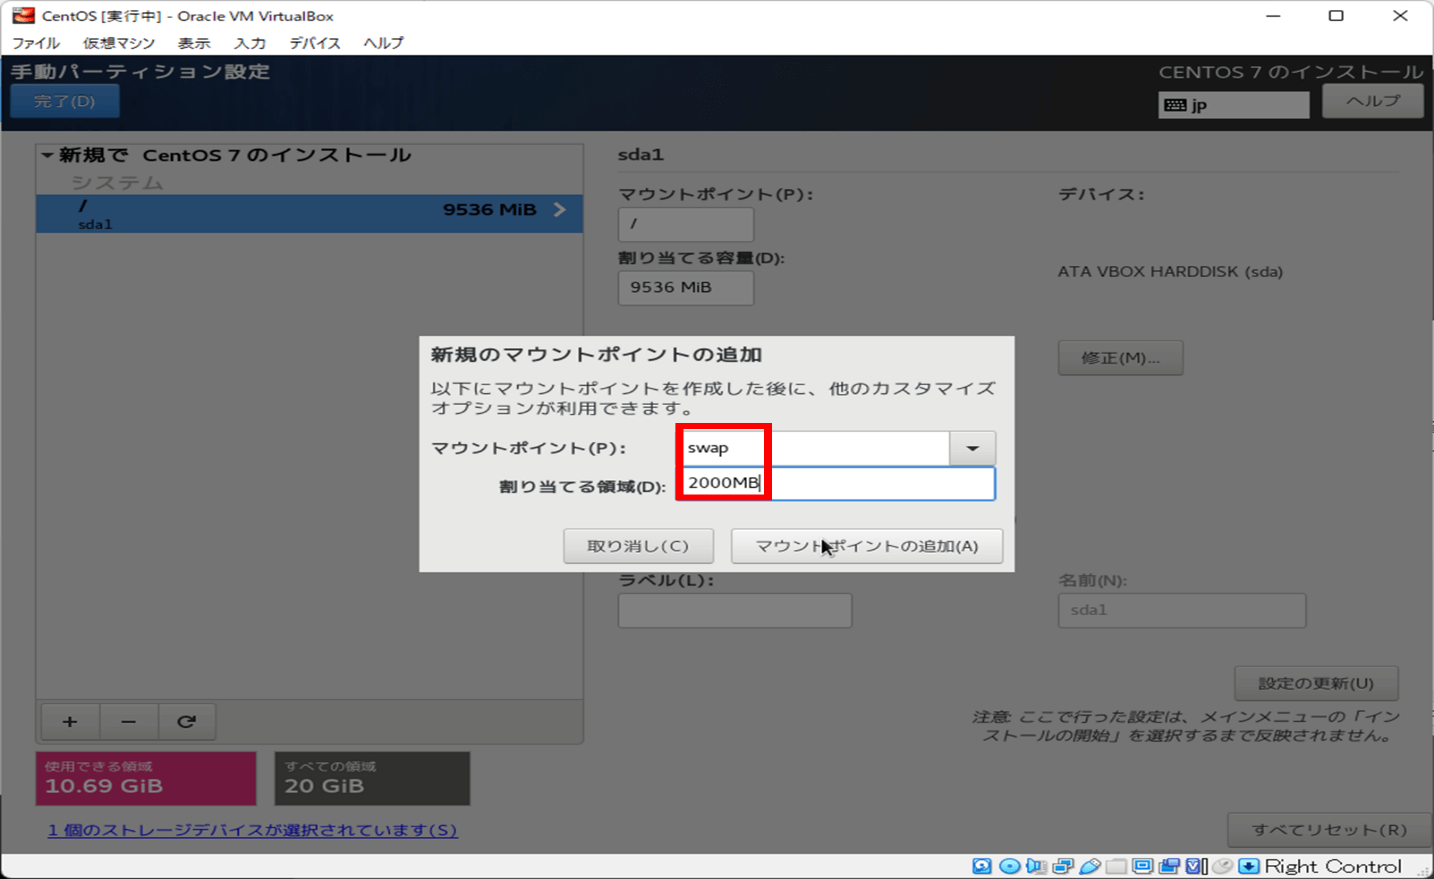Click the optical disc status icon

[x=1010, y=866]
